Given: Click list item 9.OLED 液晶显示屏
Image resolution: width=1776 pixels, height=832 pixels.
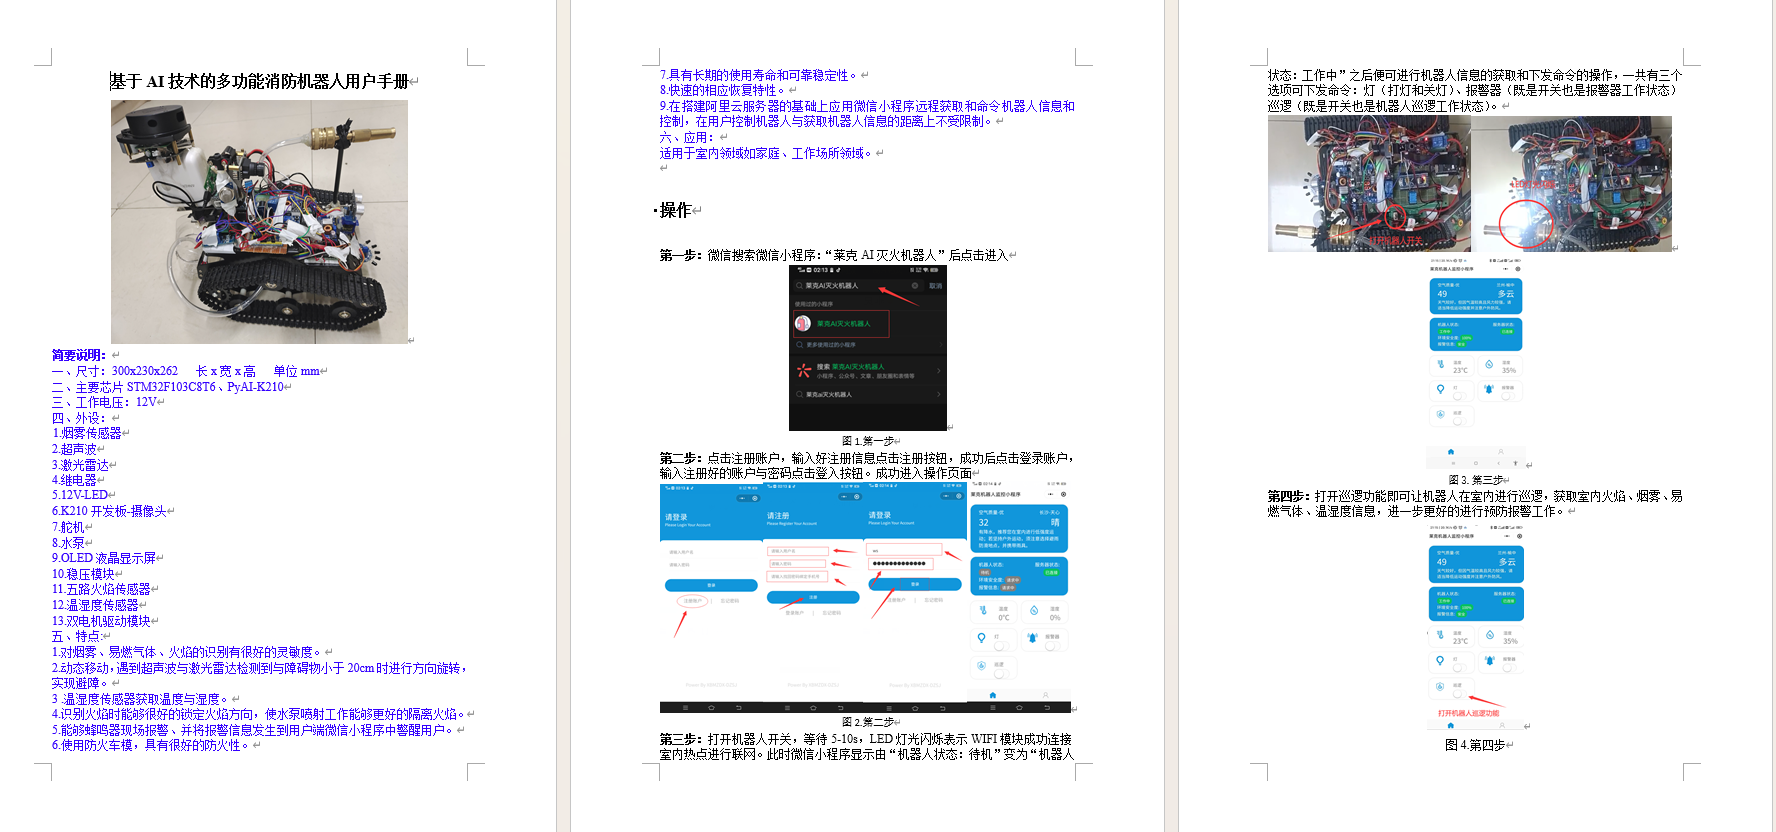Looking at the screenshot, I should click(104, 558).
